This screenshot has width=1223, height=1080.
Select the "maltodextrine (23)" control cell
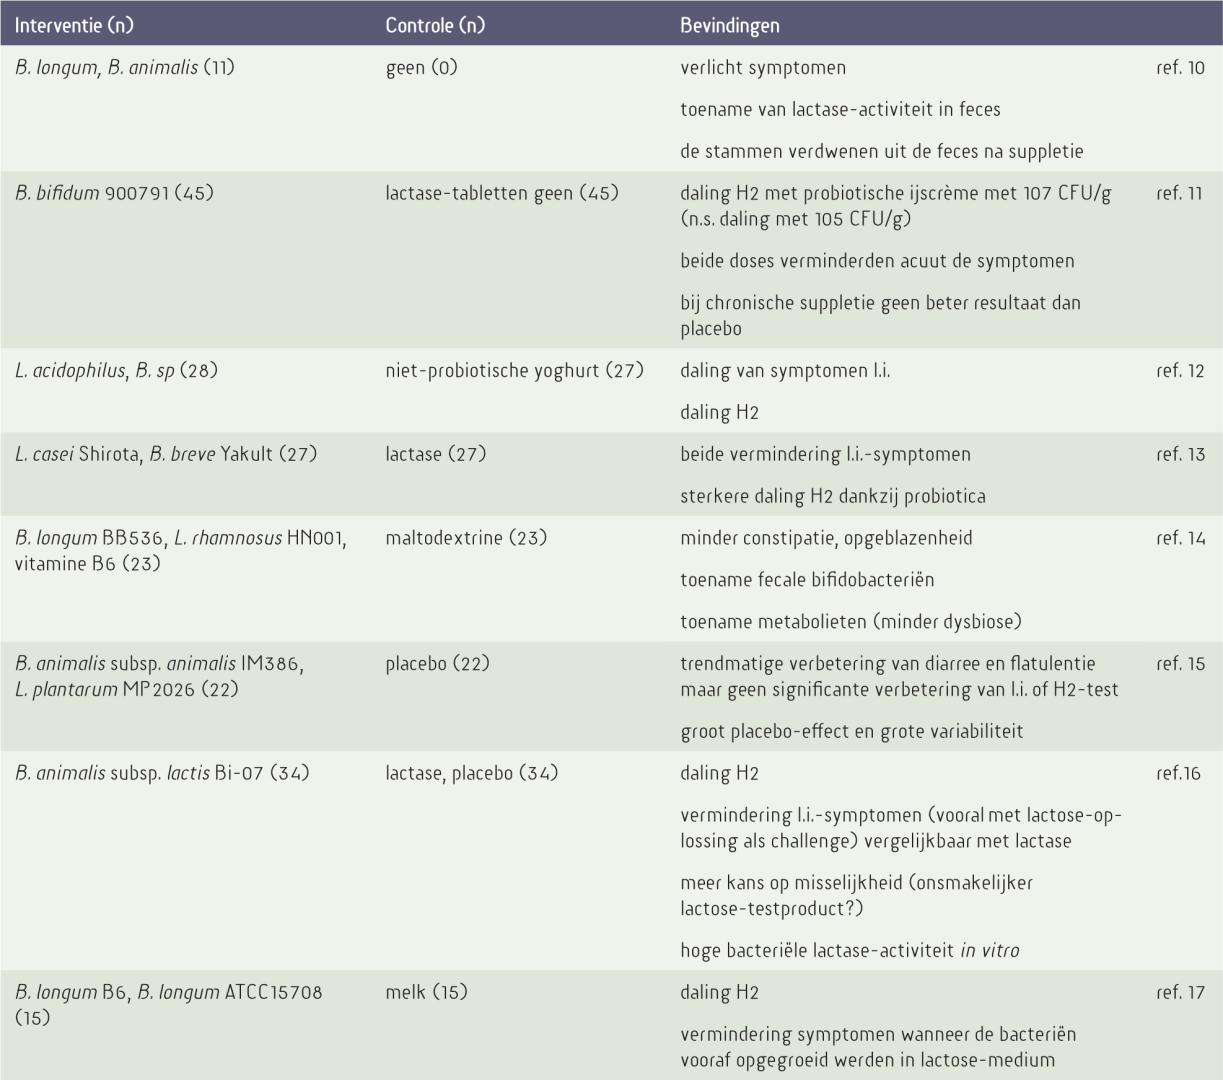tap(466, 538)
